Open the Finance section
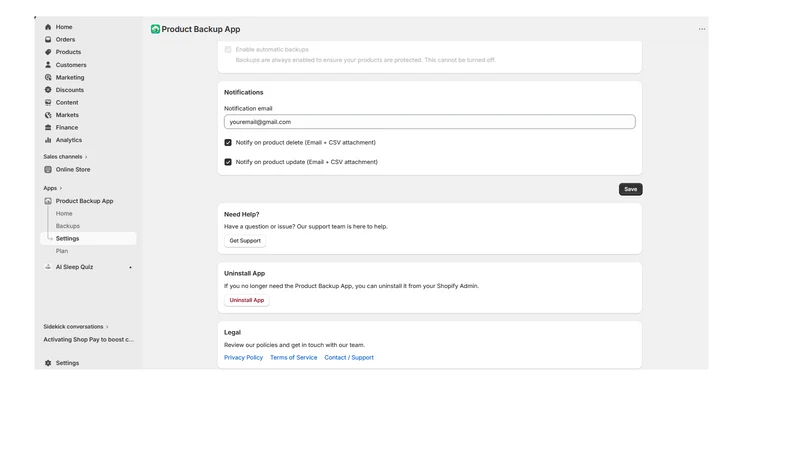The image size is (800, 450). point(67,128)
